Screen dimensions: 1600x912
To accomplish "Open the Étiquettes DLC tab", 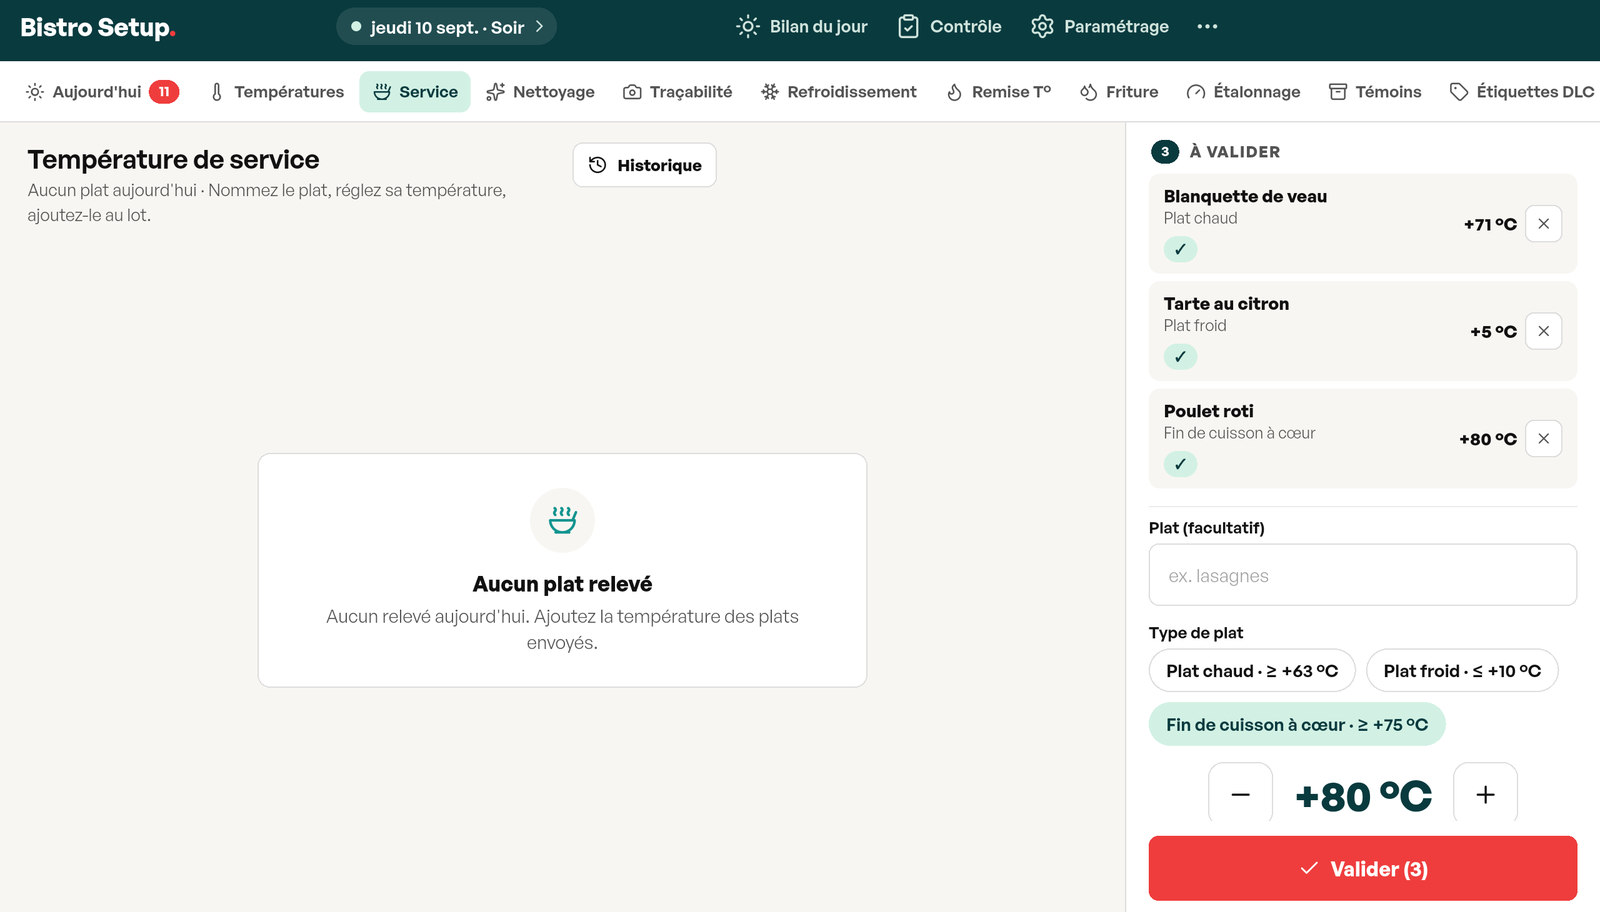I will [x=1521, y=92].
